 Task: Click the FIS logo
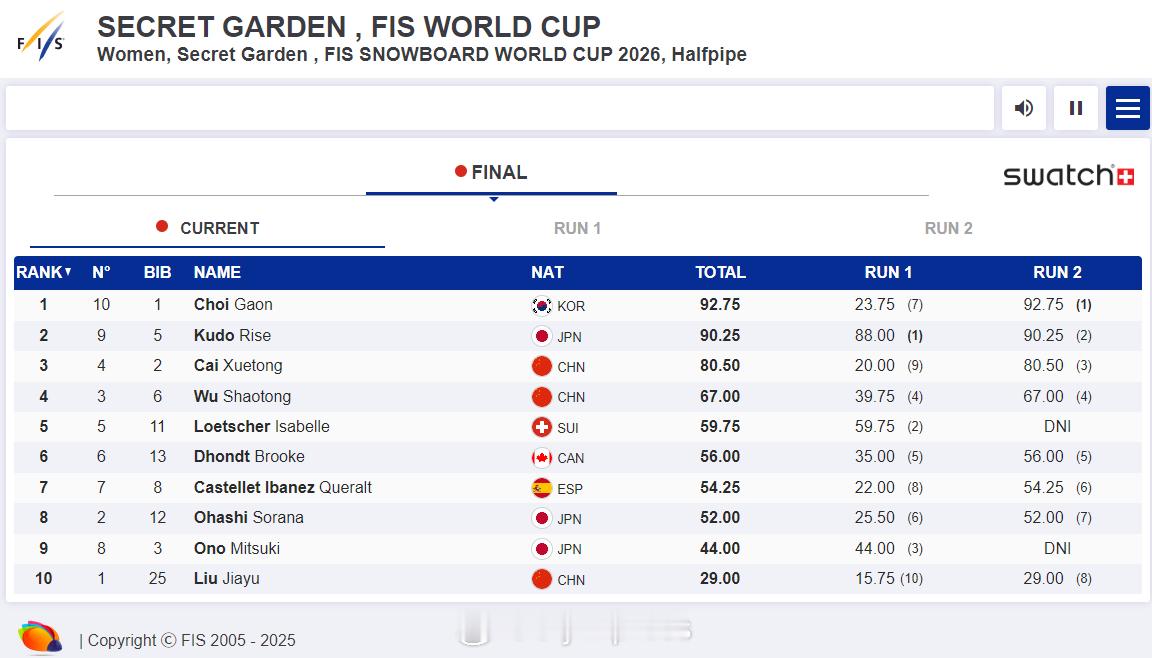(41, 37)
